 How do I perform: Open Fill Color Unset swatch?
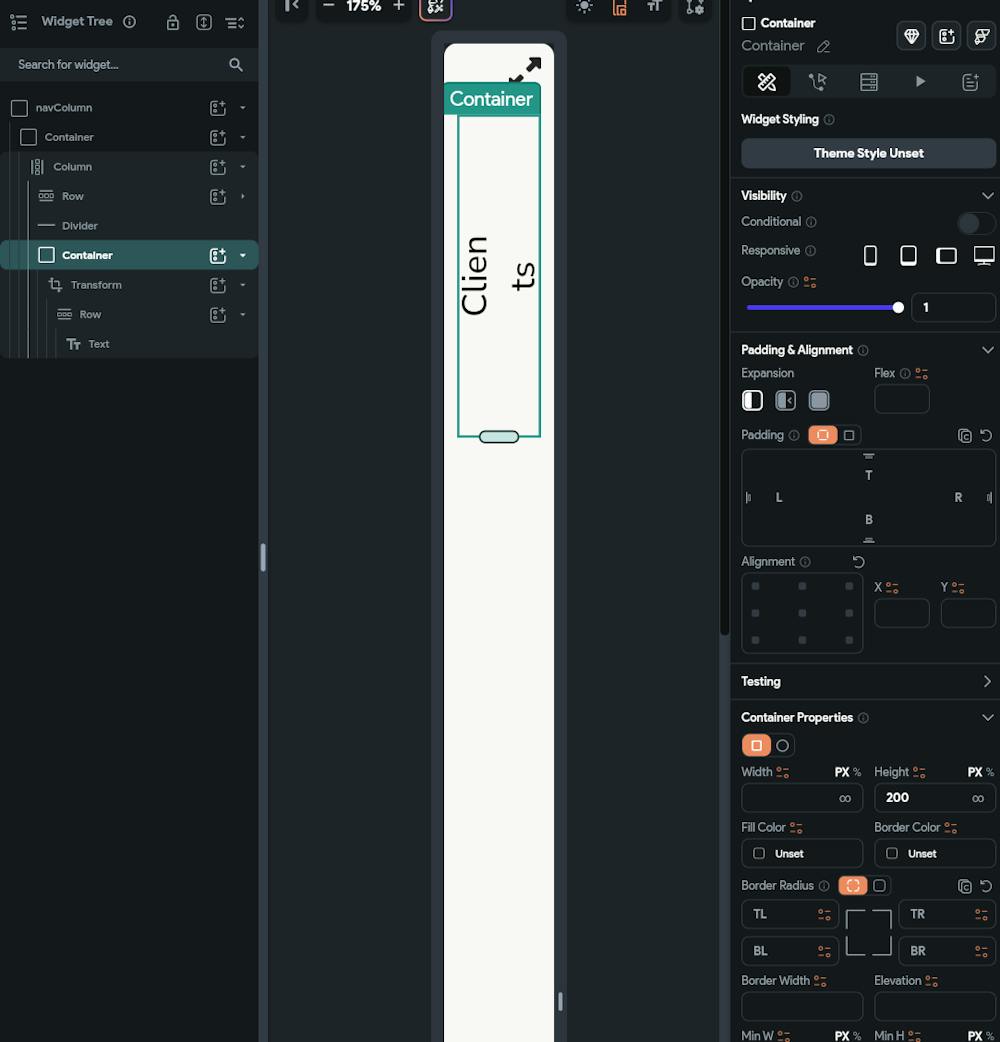(x=802, y=854)
